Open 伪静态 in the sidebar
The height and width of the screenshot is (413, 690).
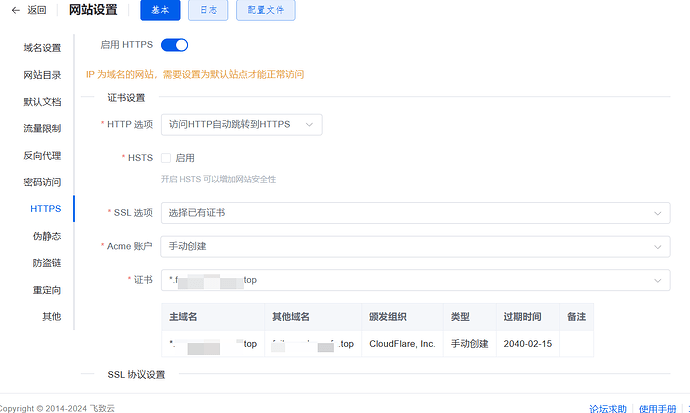tap(47, 236)
